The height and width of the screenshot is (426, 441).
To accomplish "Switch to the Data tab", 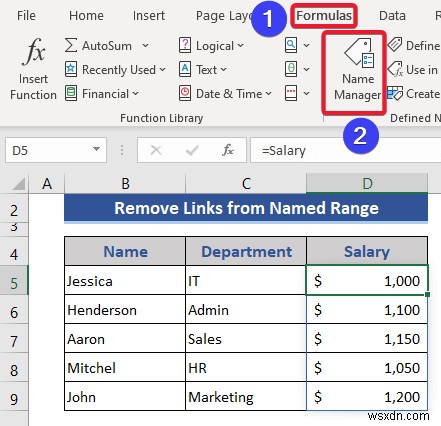I will pyautogui.click(x=392, y=15).
